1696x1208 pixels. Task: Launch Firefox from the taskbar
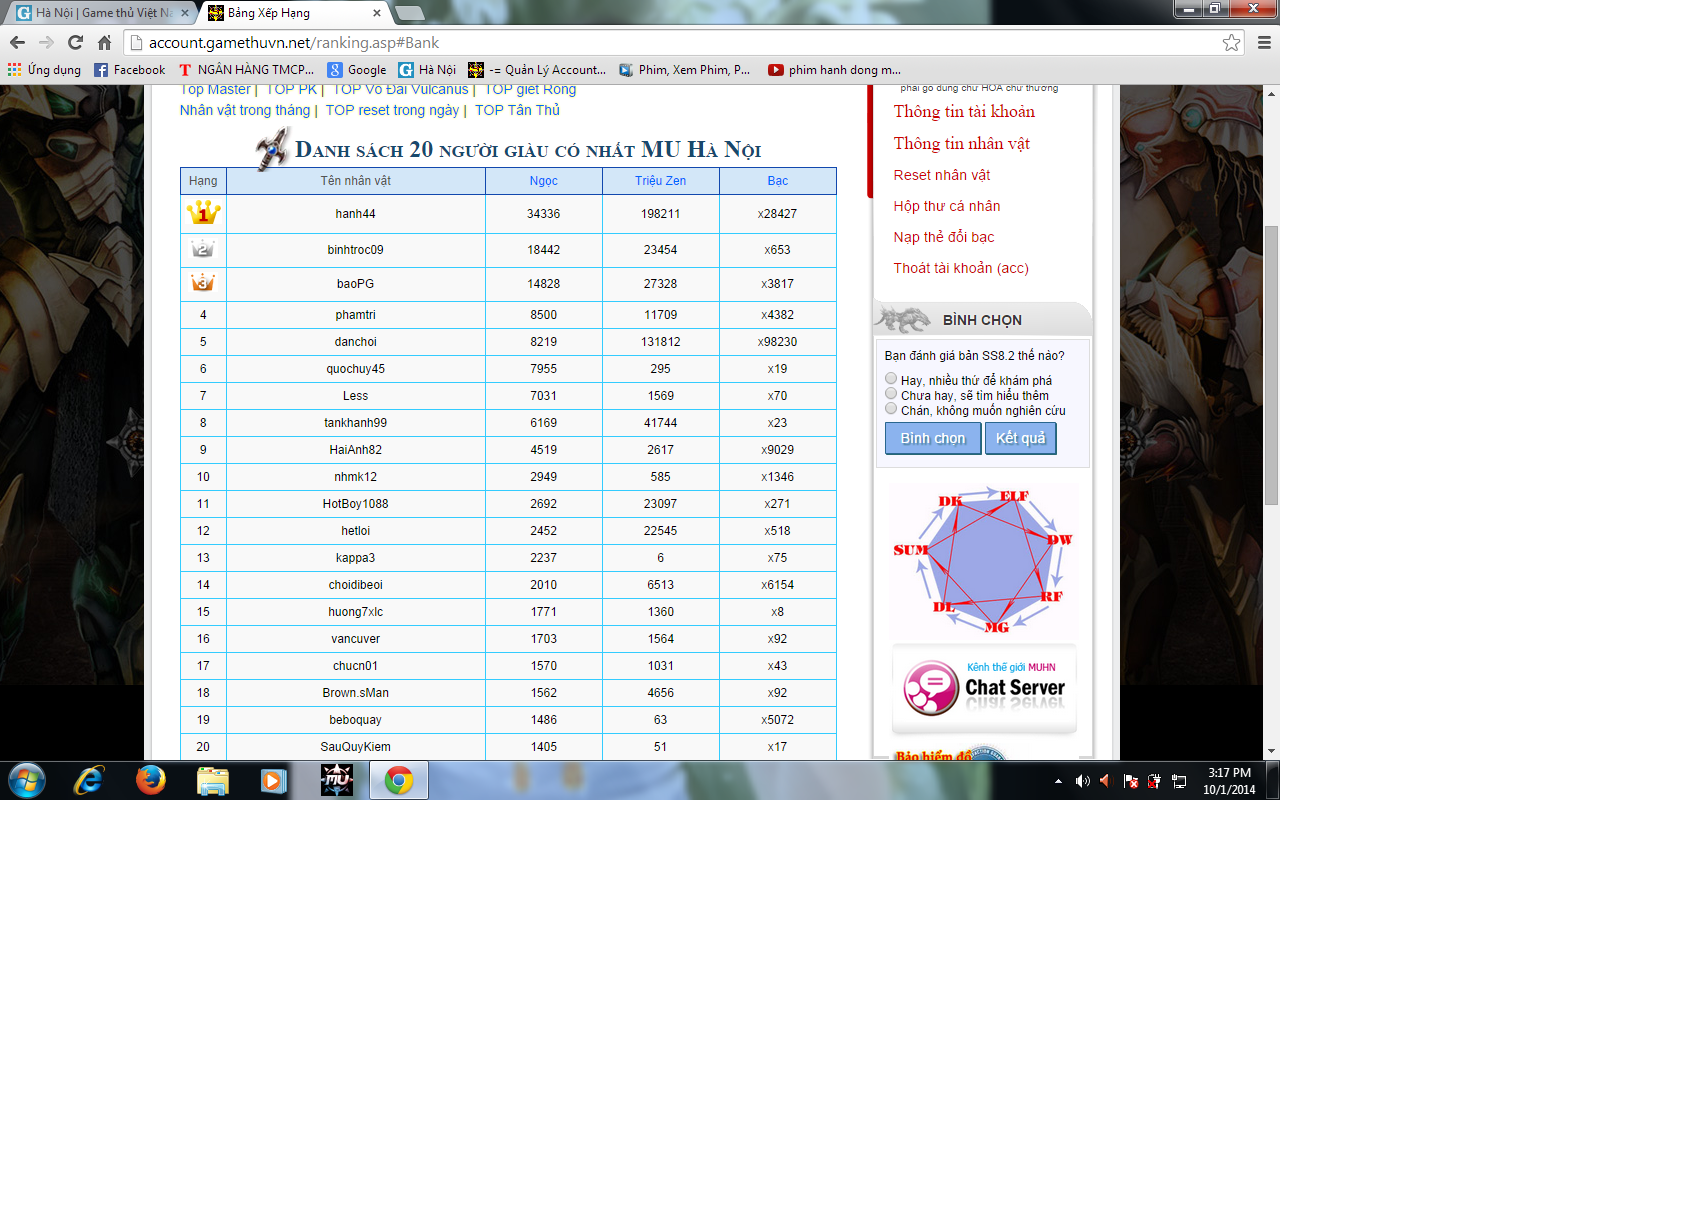151,780
